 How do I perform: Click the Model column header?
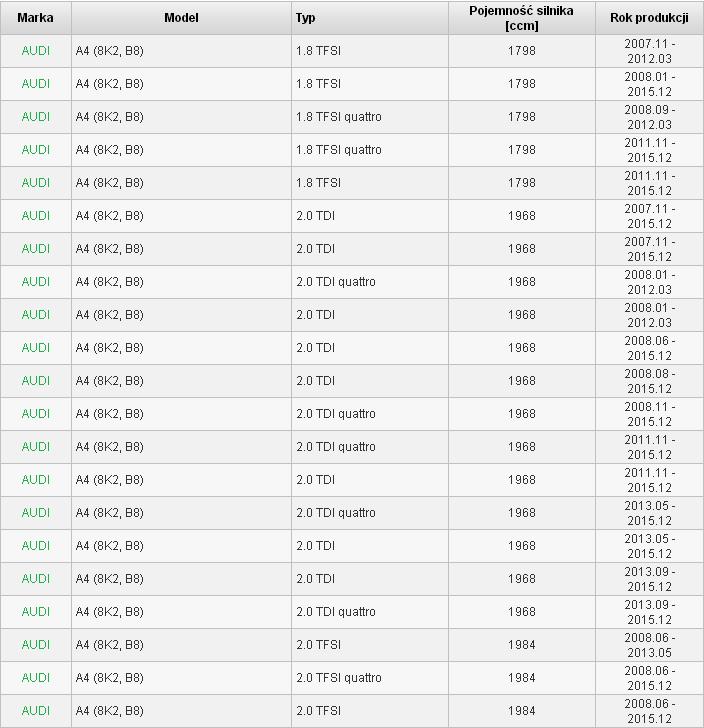coord(181,18)
